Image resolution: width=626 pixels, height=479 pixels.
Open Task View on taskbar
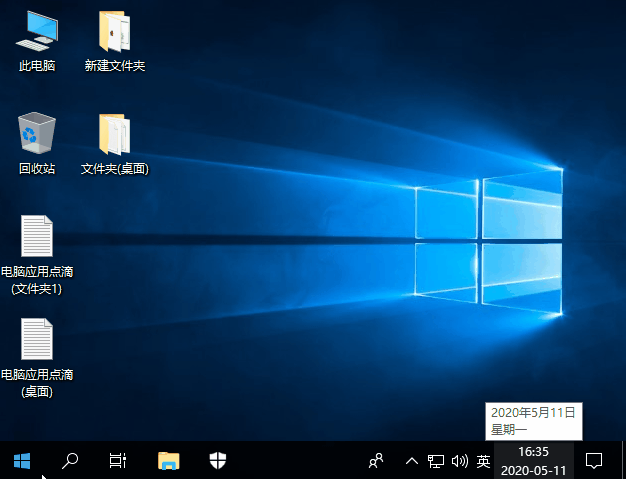[x=118, y=461]
